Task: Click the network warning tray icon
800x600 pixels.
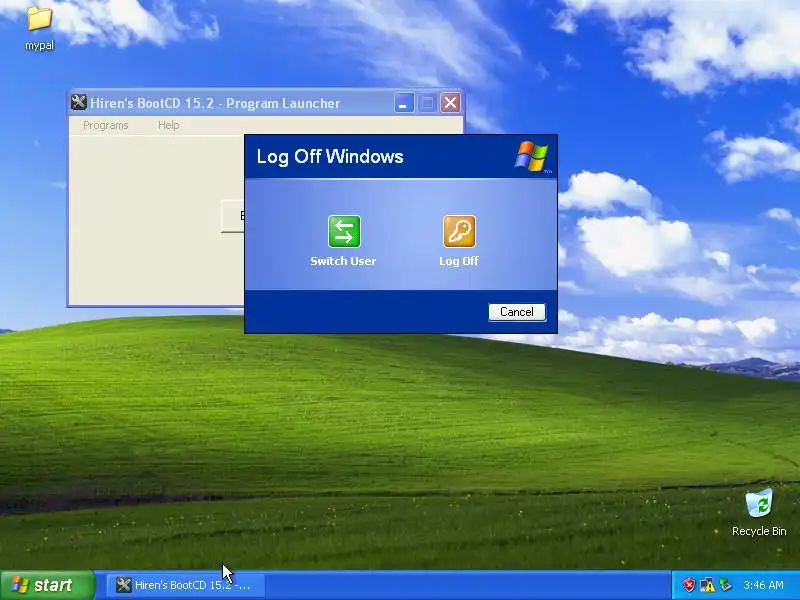Action: tap(707, 585)
